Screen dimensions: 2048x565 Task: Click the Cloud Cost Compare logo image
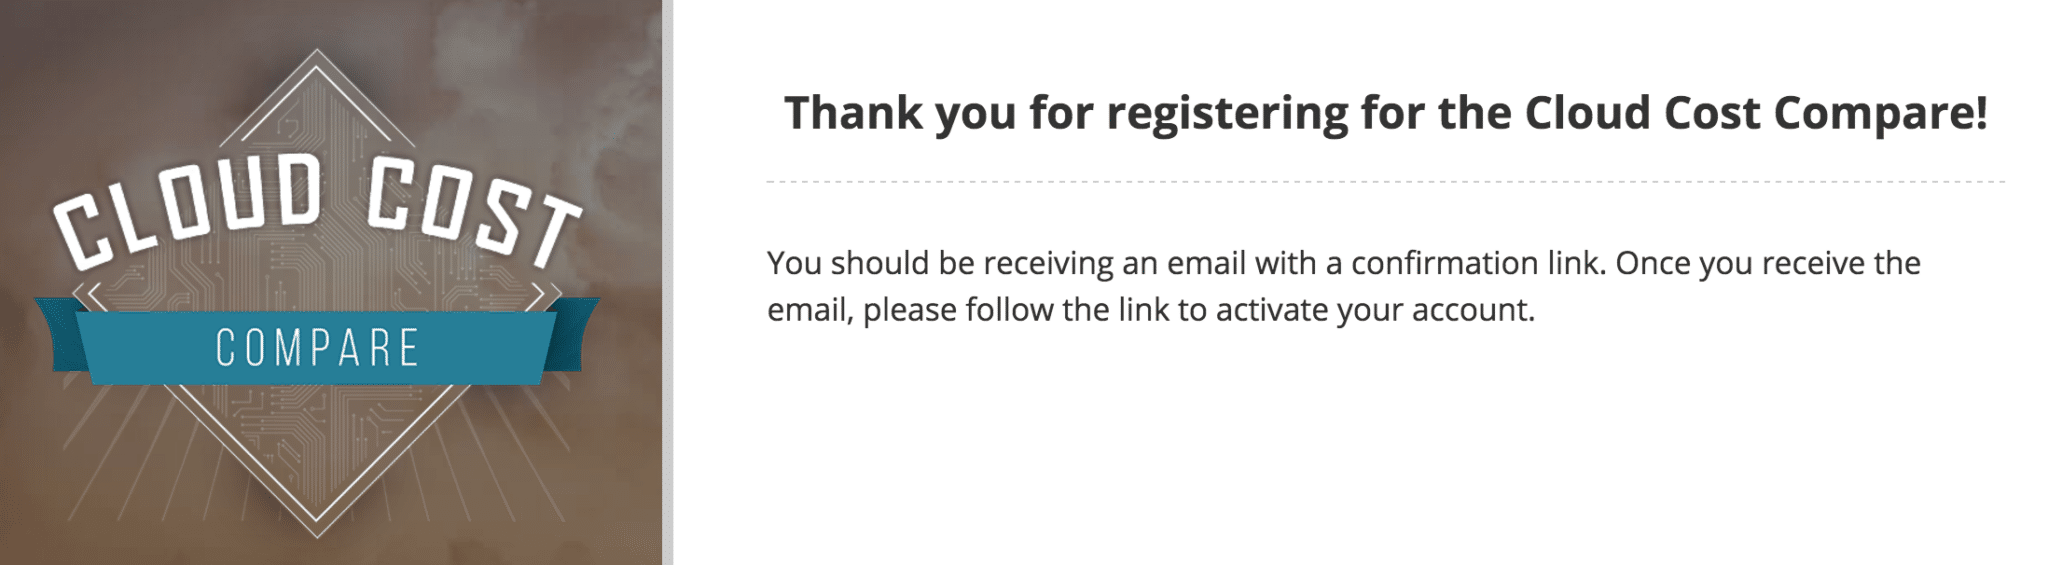pyautogui.click(x=330, y=282)
